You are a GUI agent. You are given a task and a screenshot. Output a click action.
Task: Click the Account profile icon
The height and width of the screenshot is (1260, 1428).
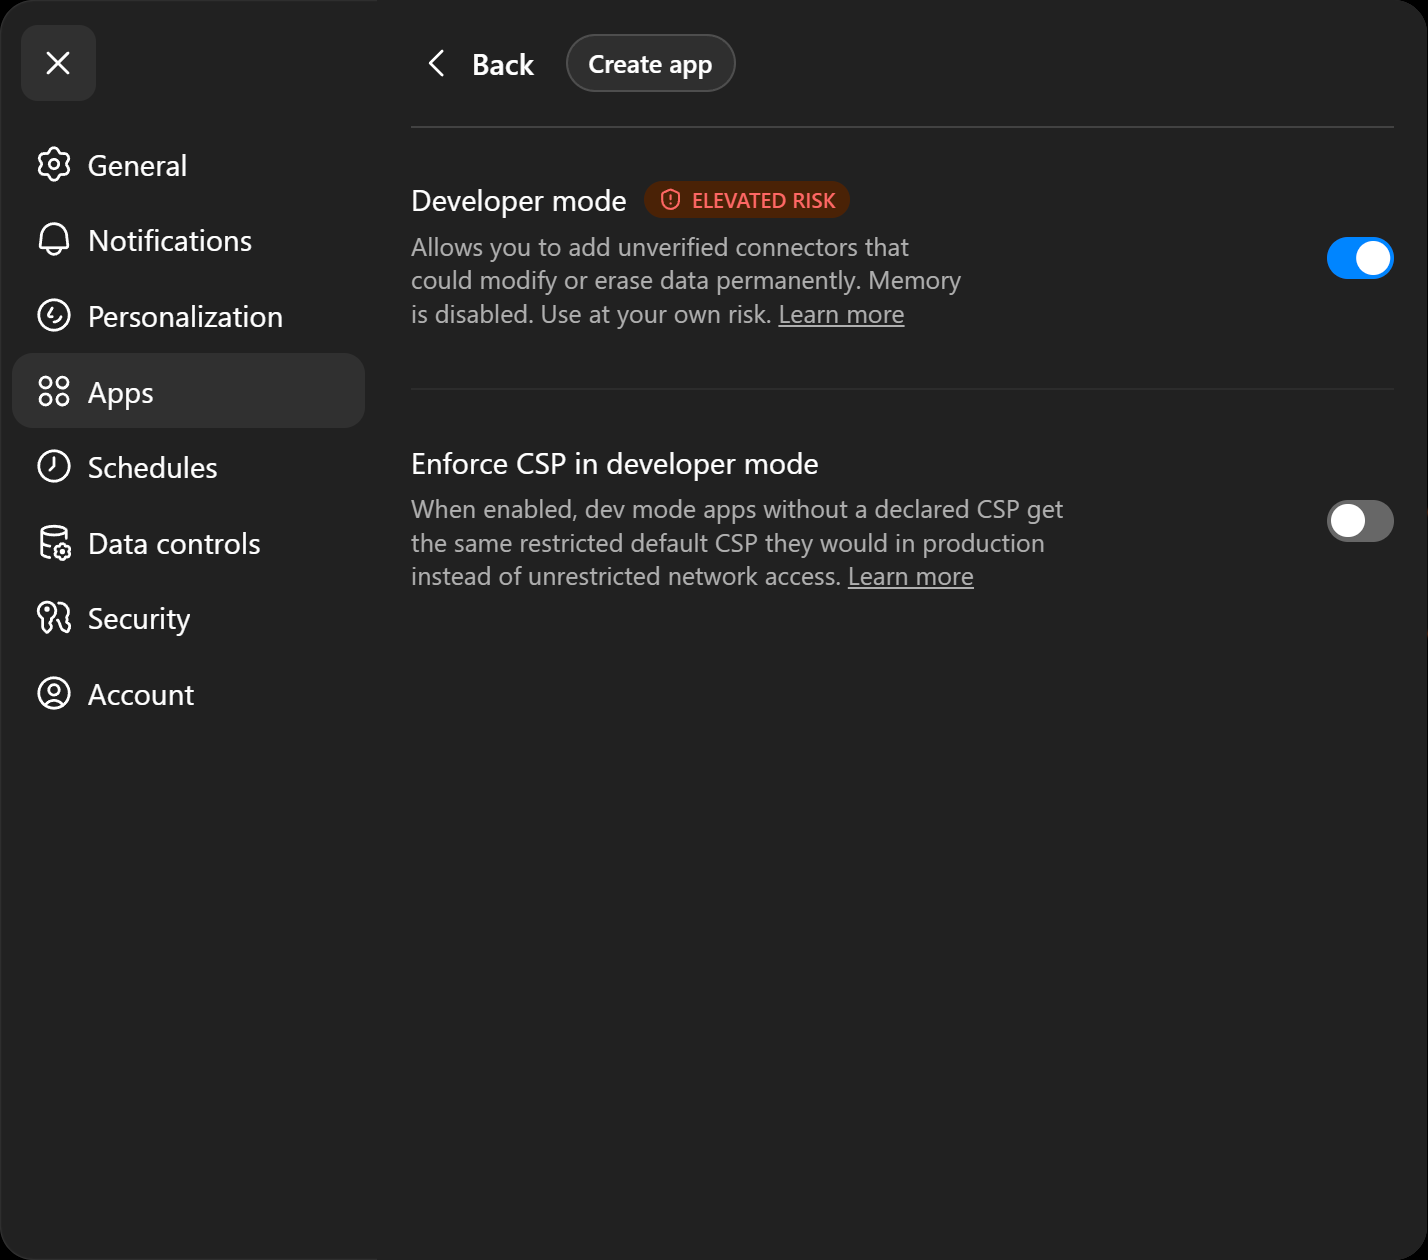54,694
